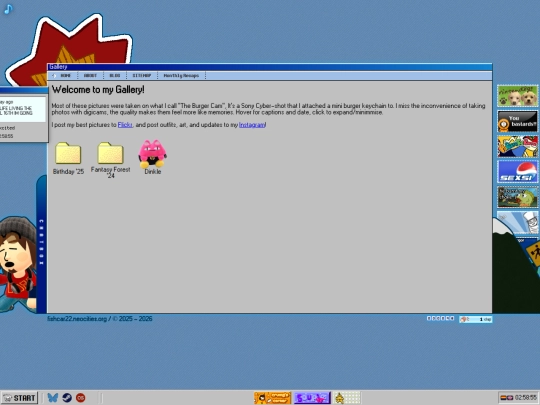Click the yellow character taskbar badge
This screenshot has width=540, height=405.
[x=347, y=398]
